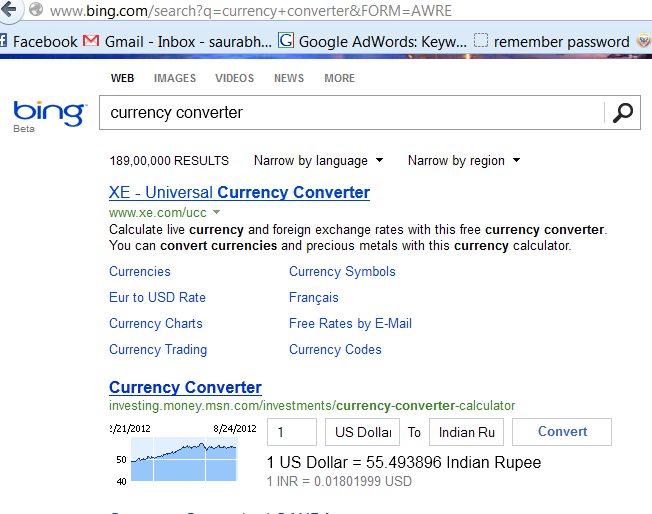Open the Free Rates by E-Mail link
The width and height of the screenshot is (652, 514).
pyautogui.click(x=350, y=324)
